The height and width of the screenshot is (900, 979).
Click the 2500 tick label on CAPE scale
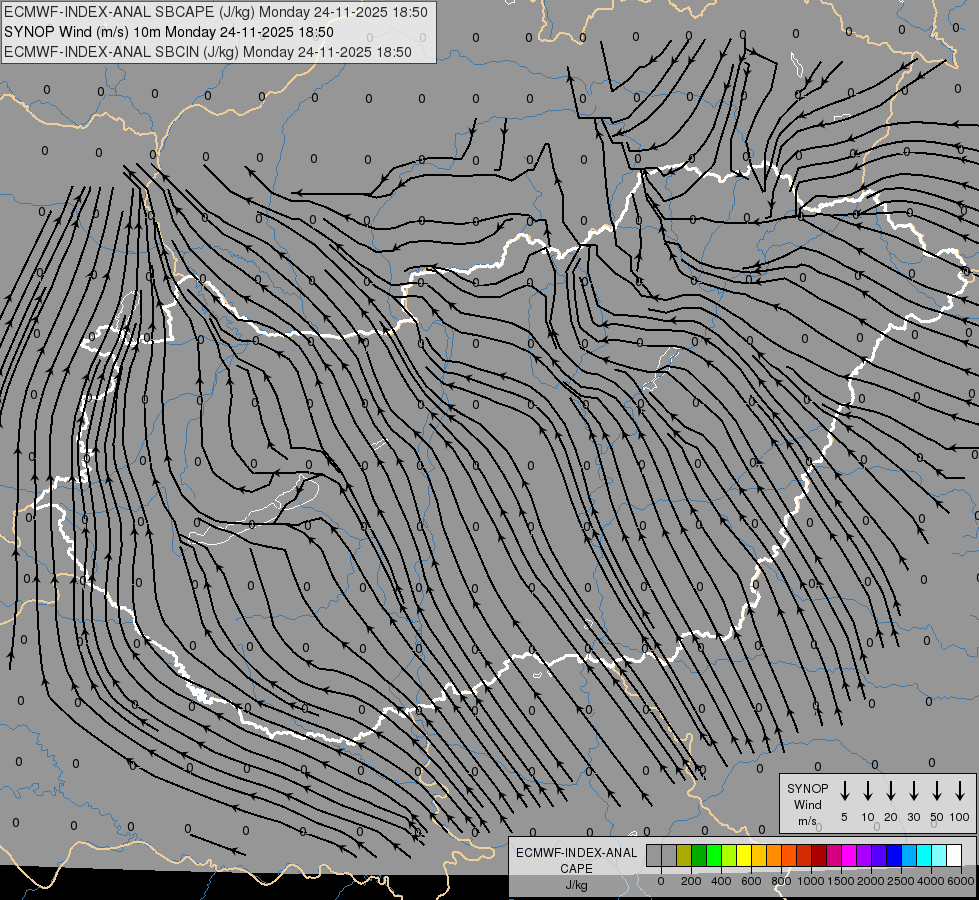pos(901,881)
